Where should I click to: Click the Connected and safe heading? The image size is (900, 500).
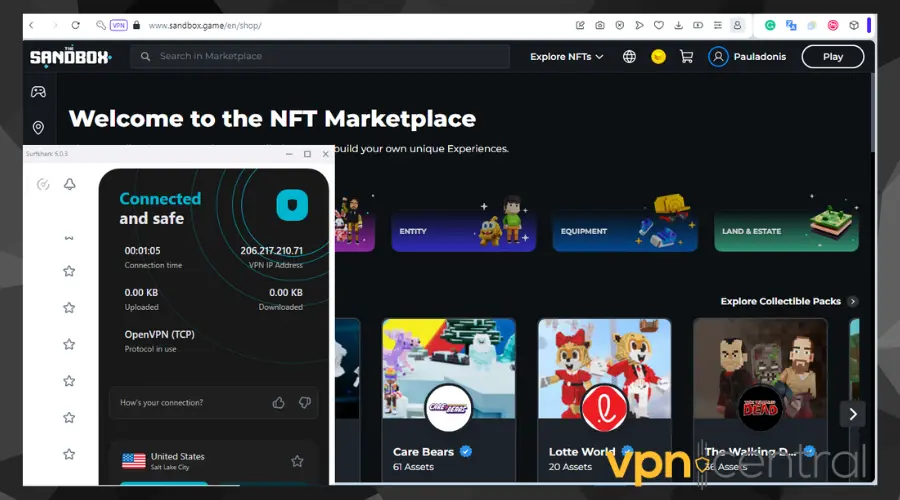(160, 208)
